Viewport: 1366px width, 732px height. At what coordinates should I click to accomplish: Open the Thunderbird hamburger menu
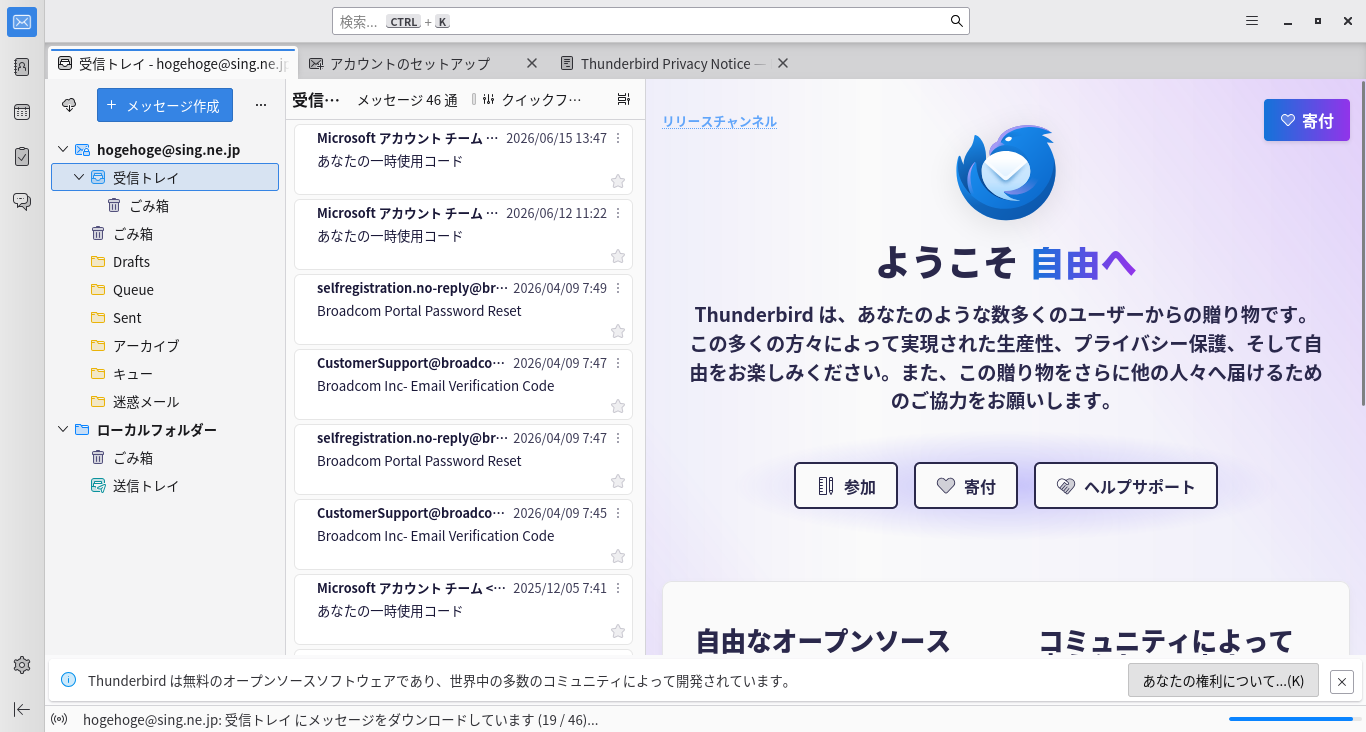click(1252, 21)
